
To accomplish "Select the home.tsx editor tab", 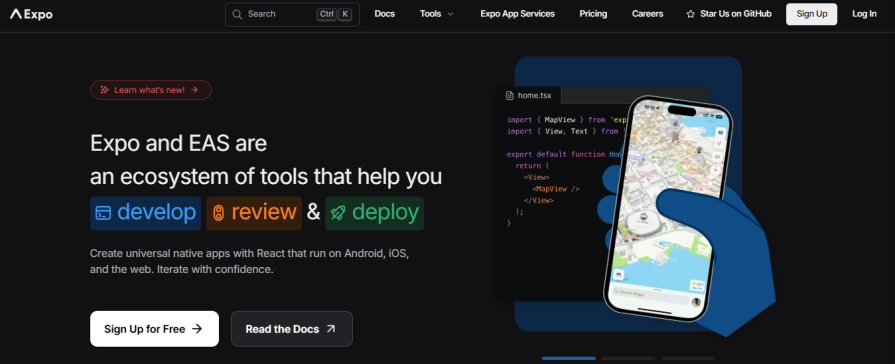I will (529, 95).
